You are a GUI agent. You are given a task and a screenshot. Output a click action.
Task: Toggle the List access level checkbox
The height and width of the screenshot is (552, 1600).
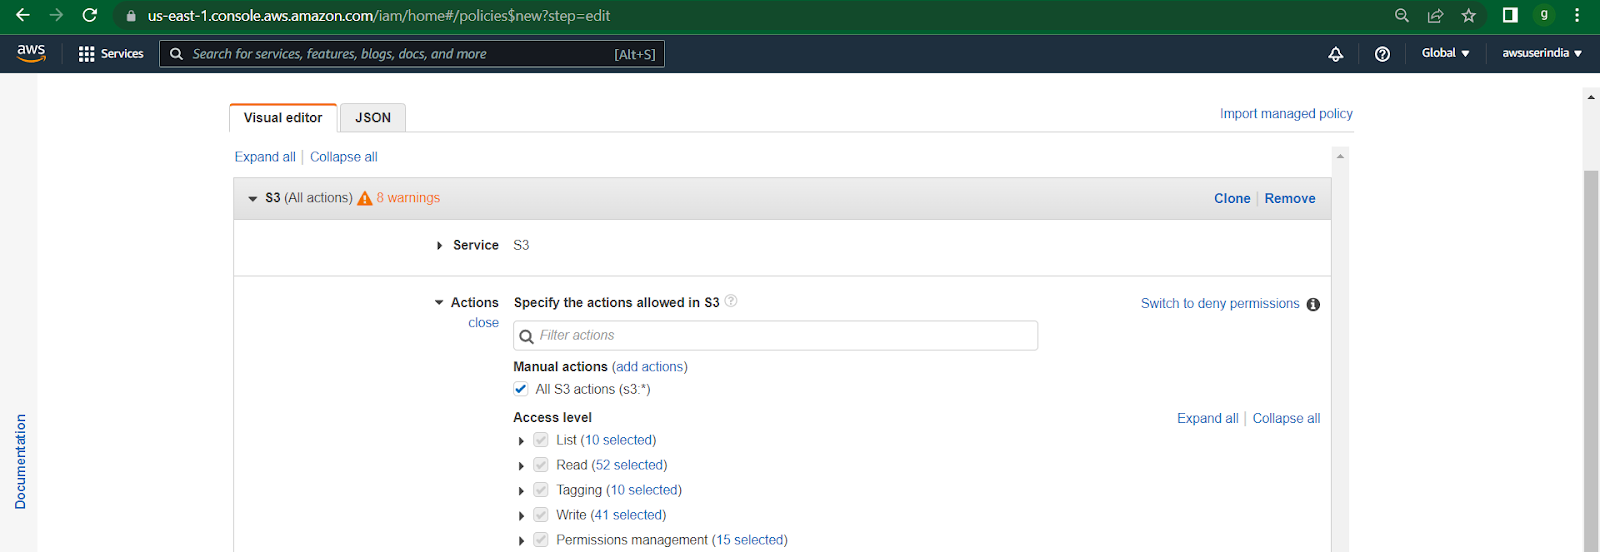point(540,440)
